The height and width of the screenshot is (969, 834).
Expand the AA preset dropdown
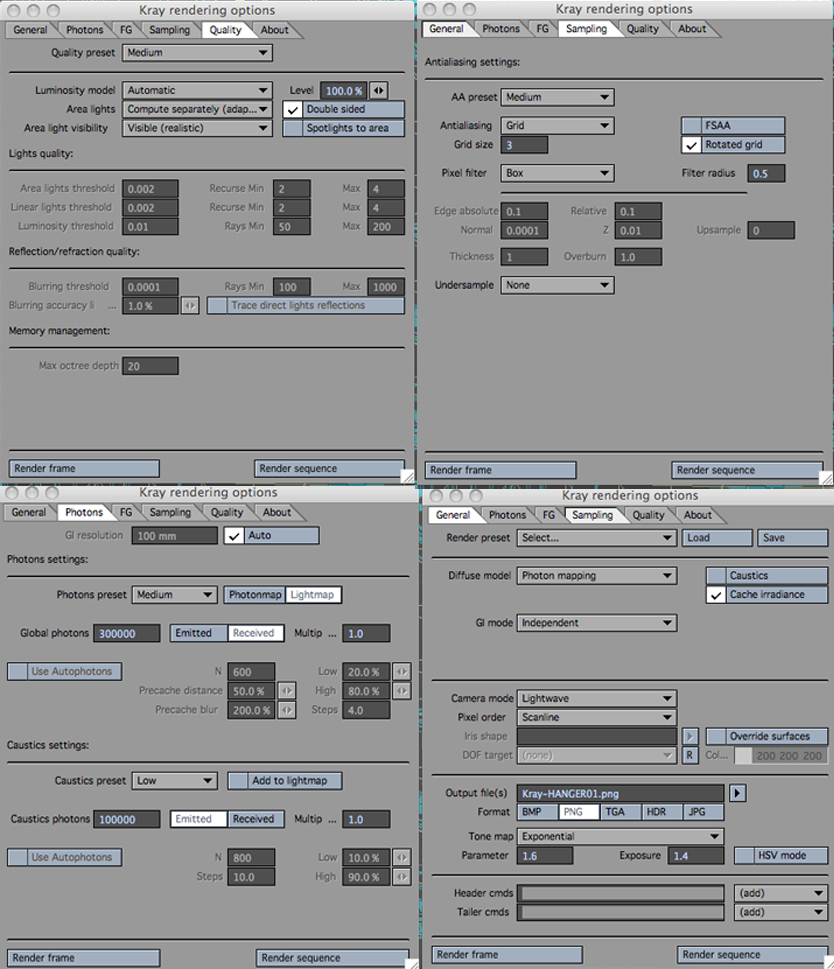[x=557, y=98]
